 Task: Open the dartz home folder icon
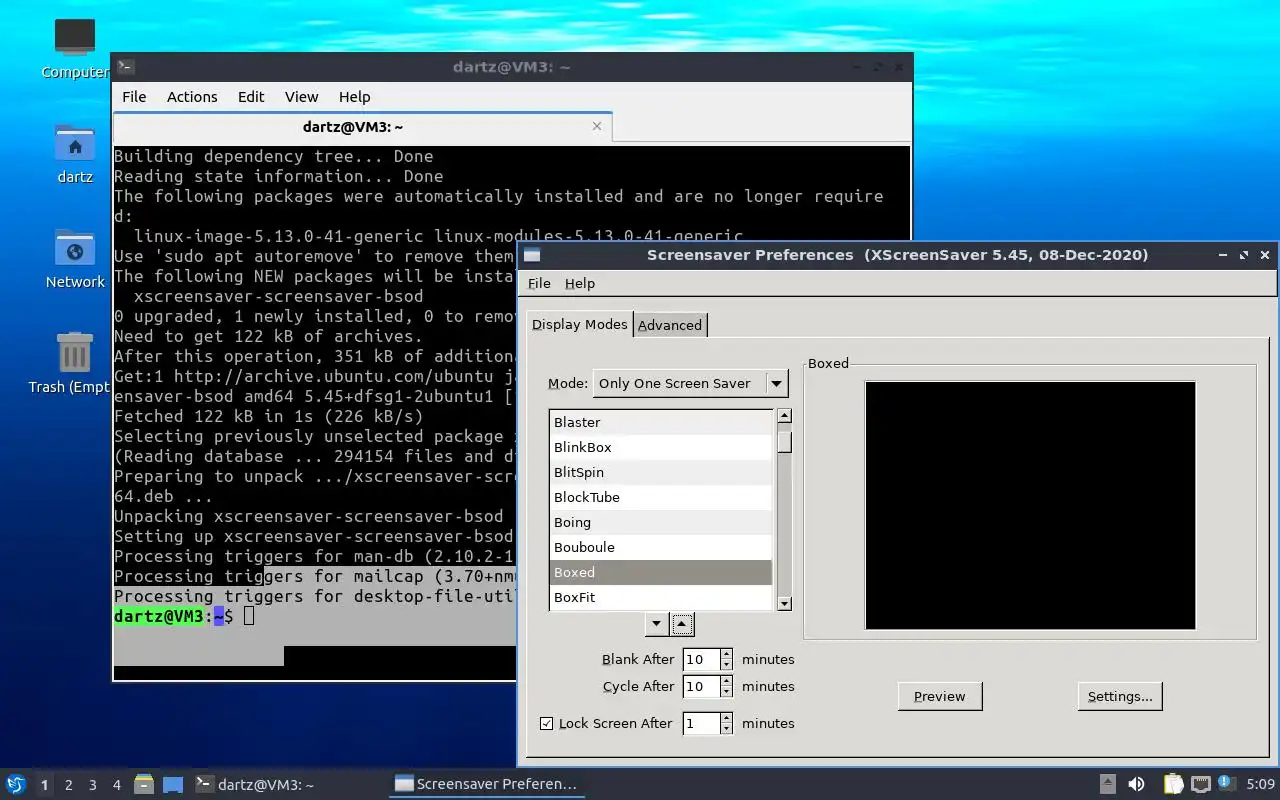pos(75,144)
